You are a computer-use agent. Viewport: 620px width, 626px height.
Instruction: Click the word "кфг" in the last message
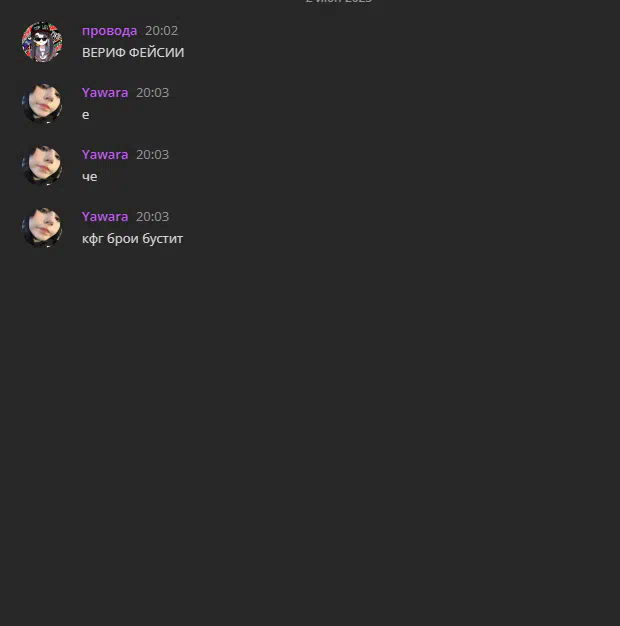pyautogui.click(x=93, y=239)
